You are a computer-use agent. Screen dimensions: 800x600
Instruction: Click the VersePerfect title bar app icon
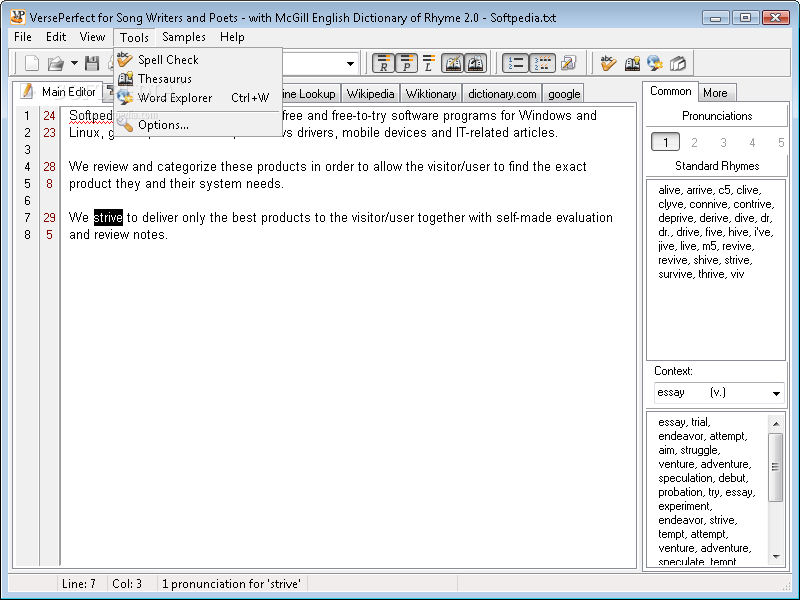[17, 16]
